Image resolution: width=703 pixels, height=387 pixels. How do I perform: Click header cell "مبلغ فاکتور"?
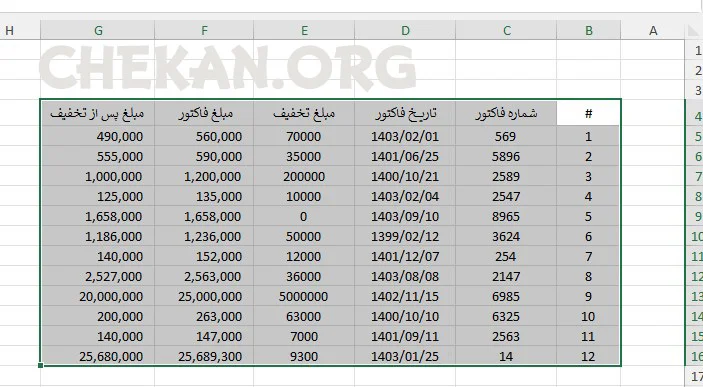click(204, 113)
